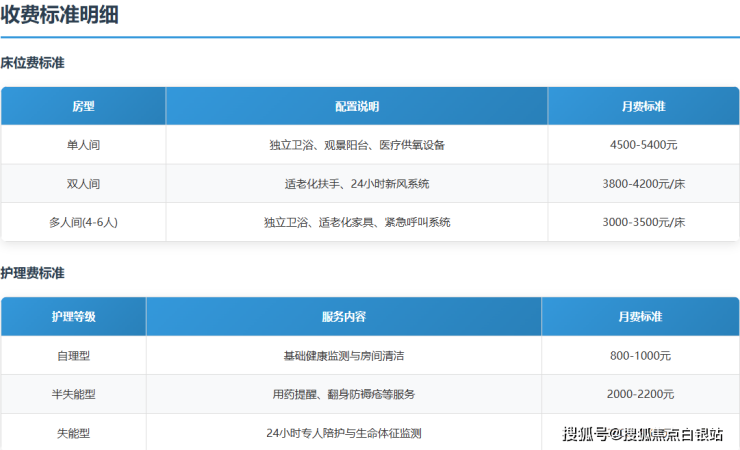Select the 双人间 row label
The width and height of the screenshot is (740, 450).
83,184
